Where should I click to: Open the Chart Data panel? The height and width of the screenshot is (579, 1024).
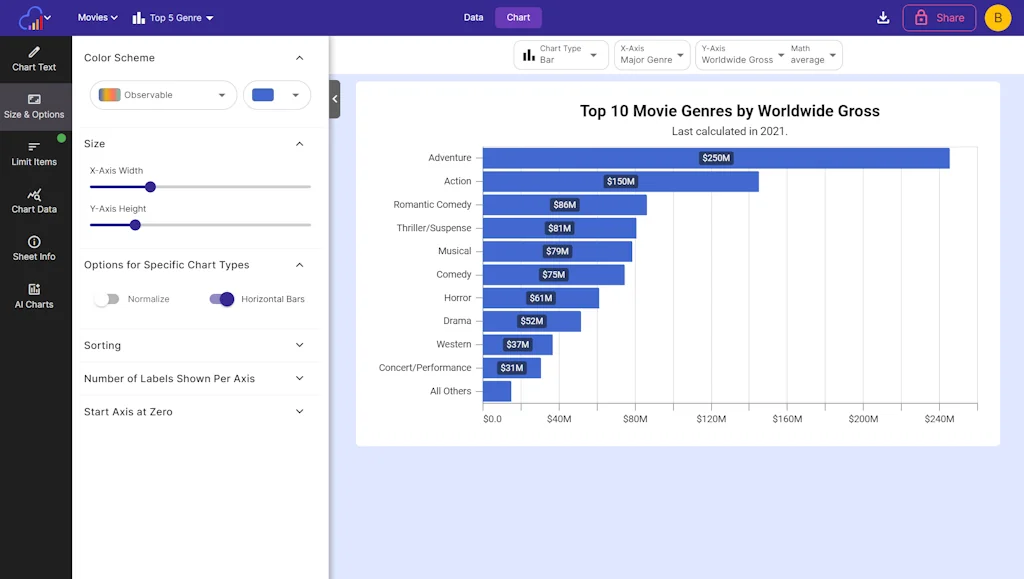tap(34, 201)
